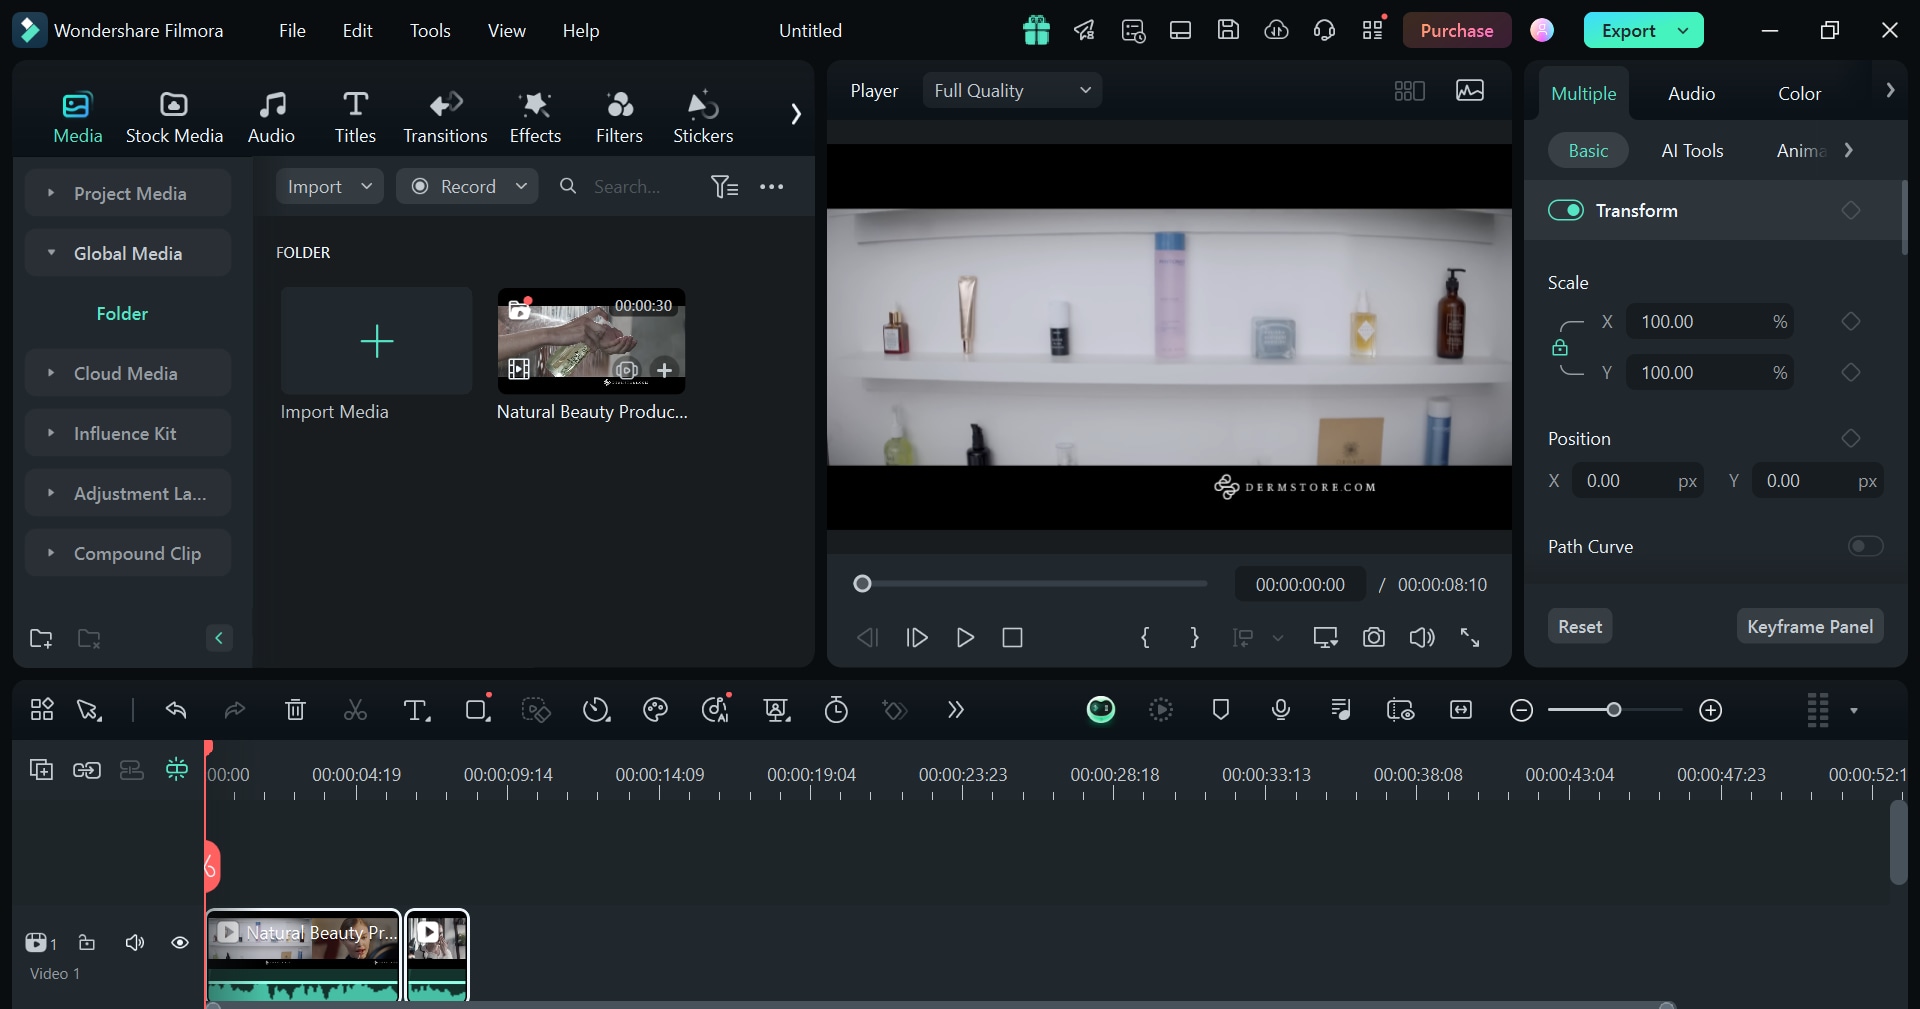Click the Import Media plus tile
The width and height of the screenshot is (1920, 1009).
coord(376,341)
